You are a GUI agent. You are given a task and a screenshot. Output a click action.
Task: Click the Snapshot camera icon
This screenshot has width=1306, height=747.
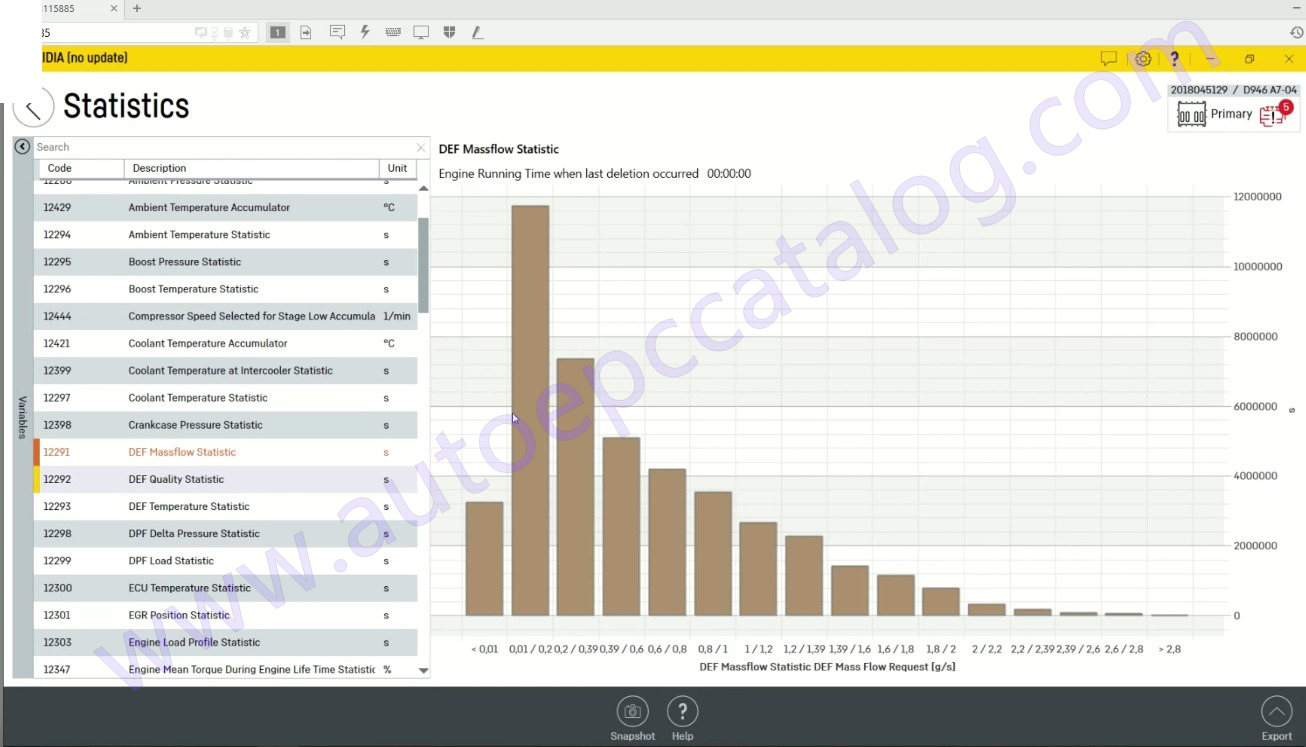pos(632,712)
